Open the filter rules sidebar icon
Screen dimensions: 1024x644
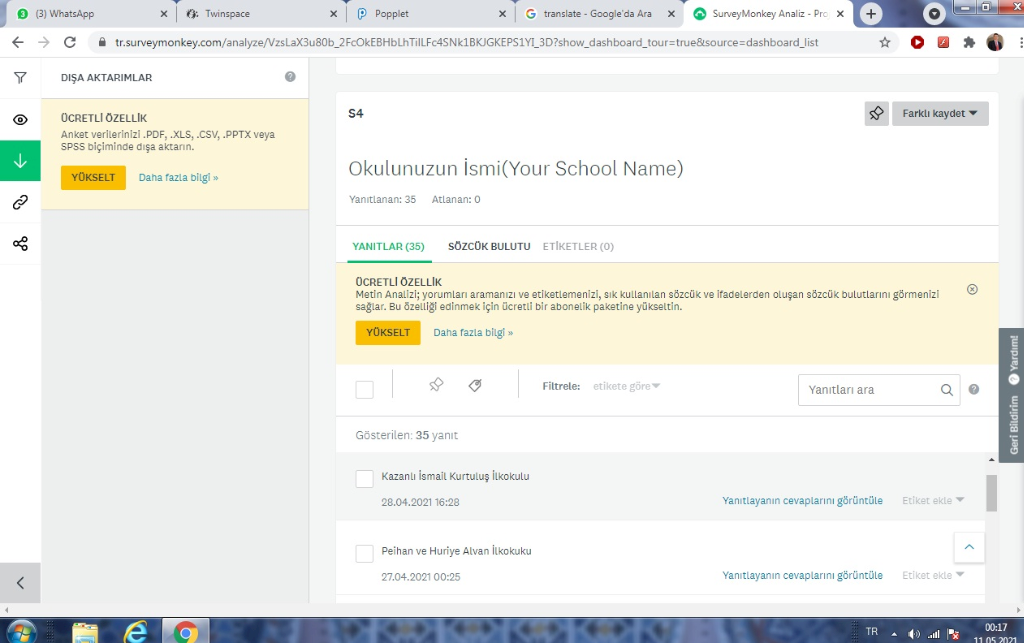pyautogui.click(x=20, y=78)
